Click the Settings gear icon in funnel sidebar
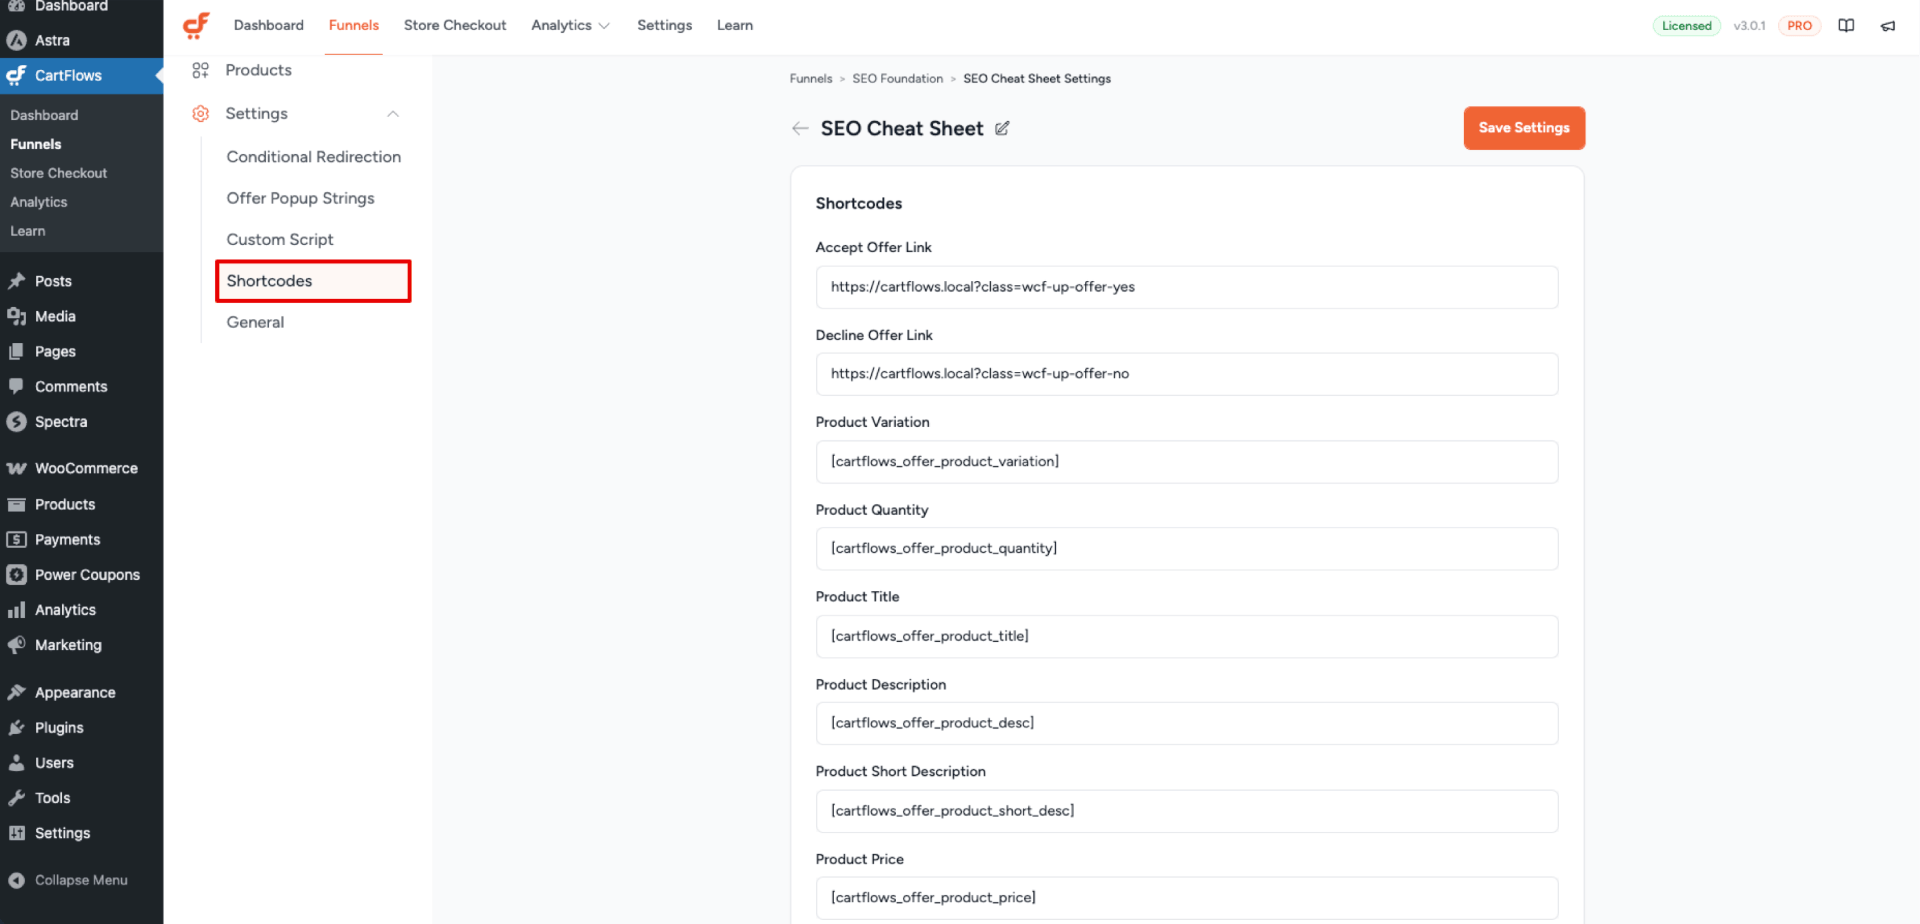The width and height of the screenshot is (1920, 924). point(201,114)
